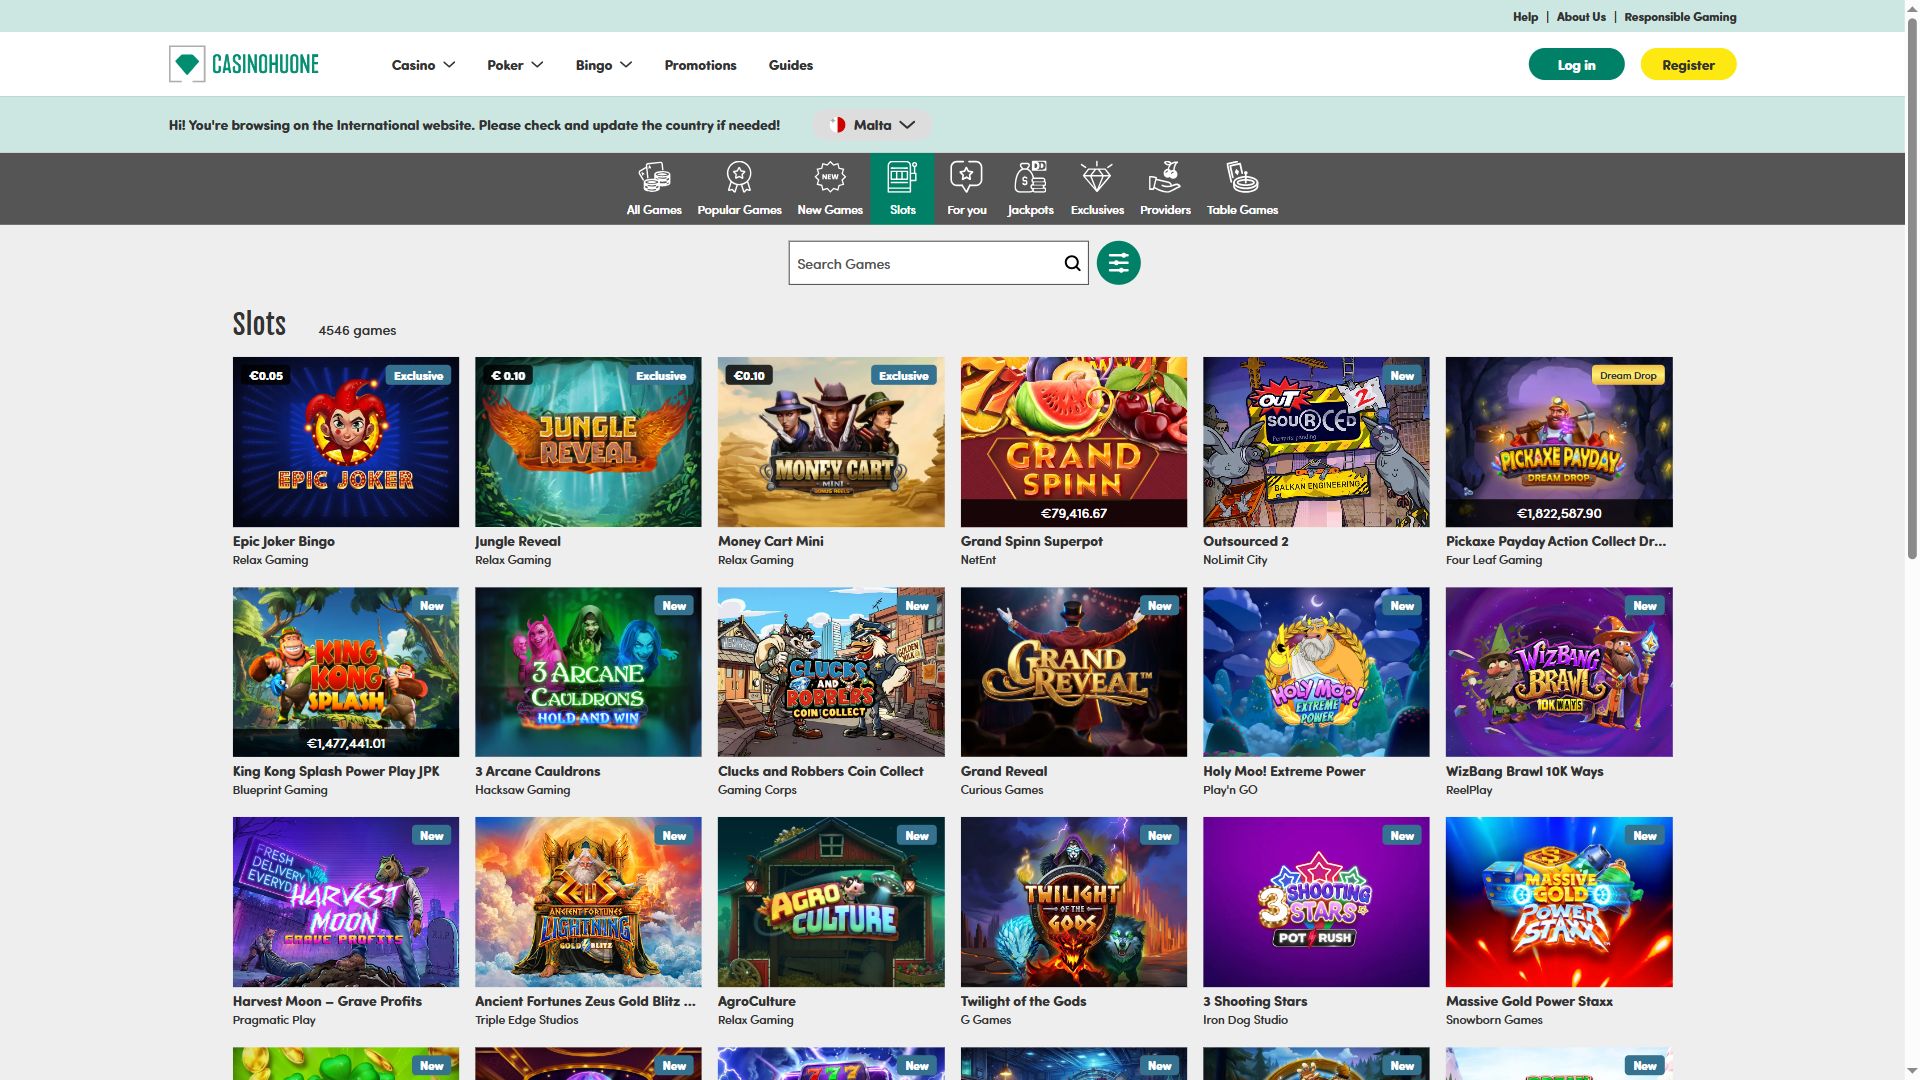The height and width of the screenshot is (1080, 1920).
Task: Open the Guides menu item
Action: [x=790, y=65]
